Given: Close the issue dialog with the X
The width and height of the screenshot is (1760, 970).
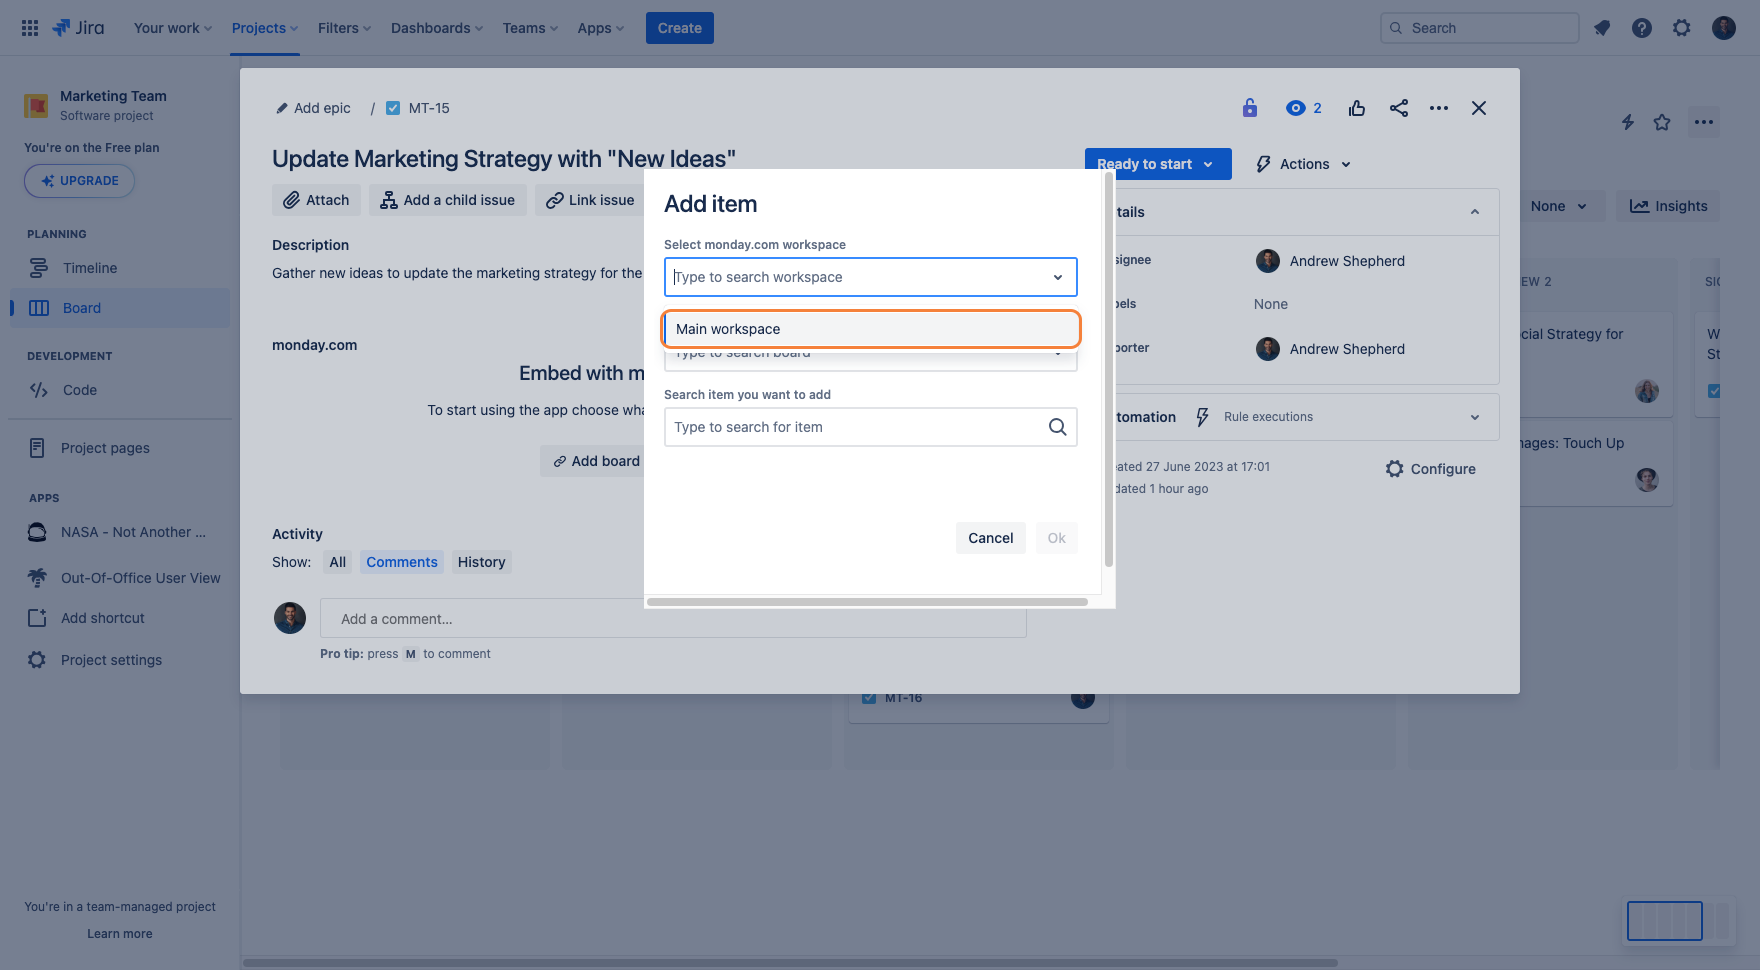Looking at the screenshot, I should [x=1479, y=108].
